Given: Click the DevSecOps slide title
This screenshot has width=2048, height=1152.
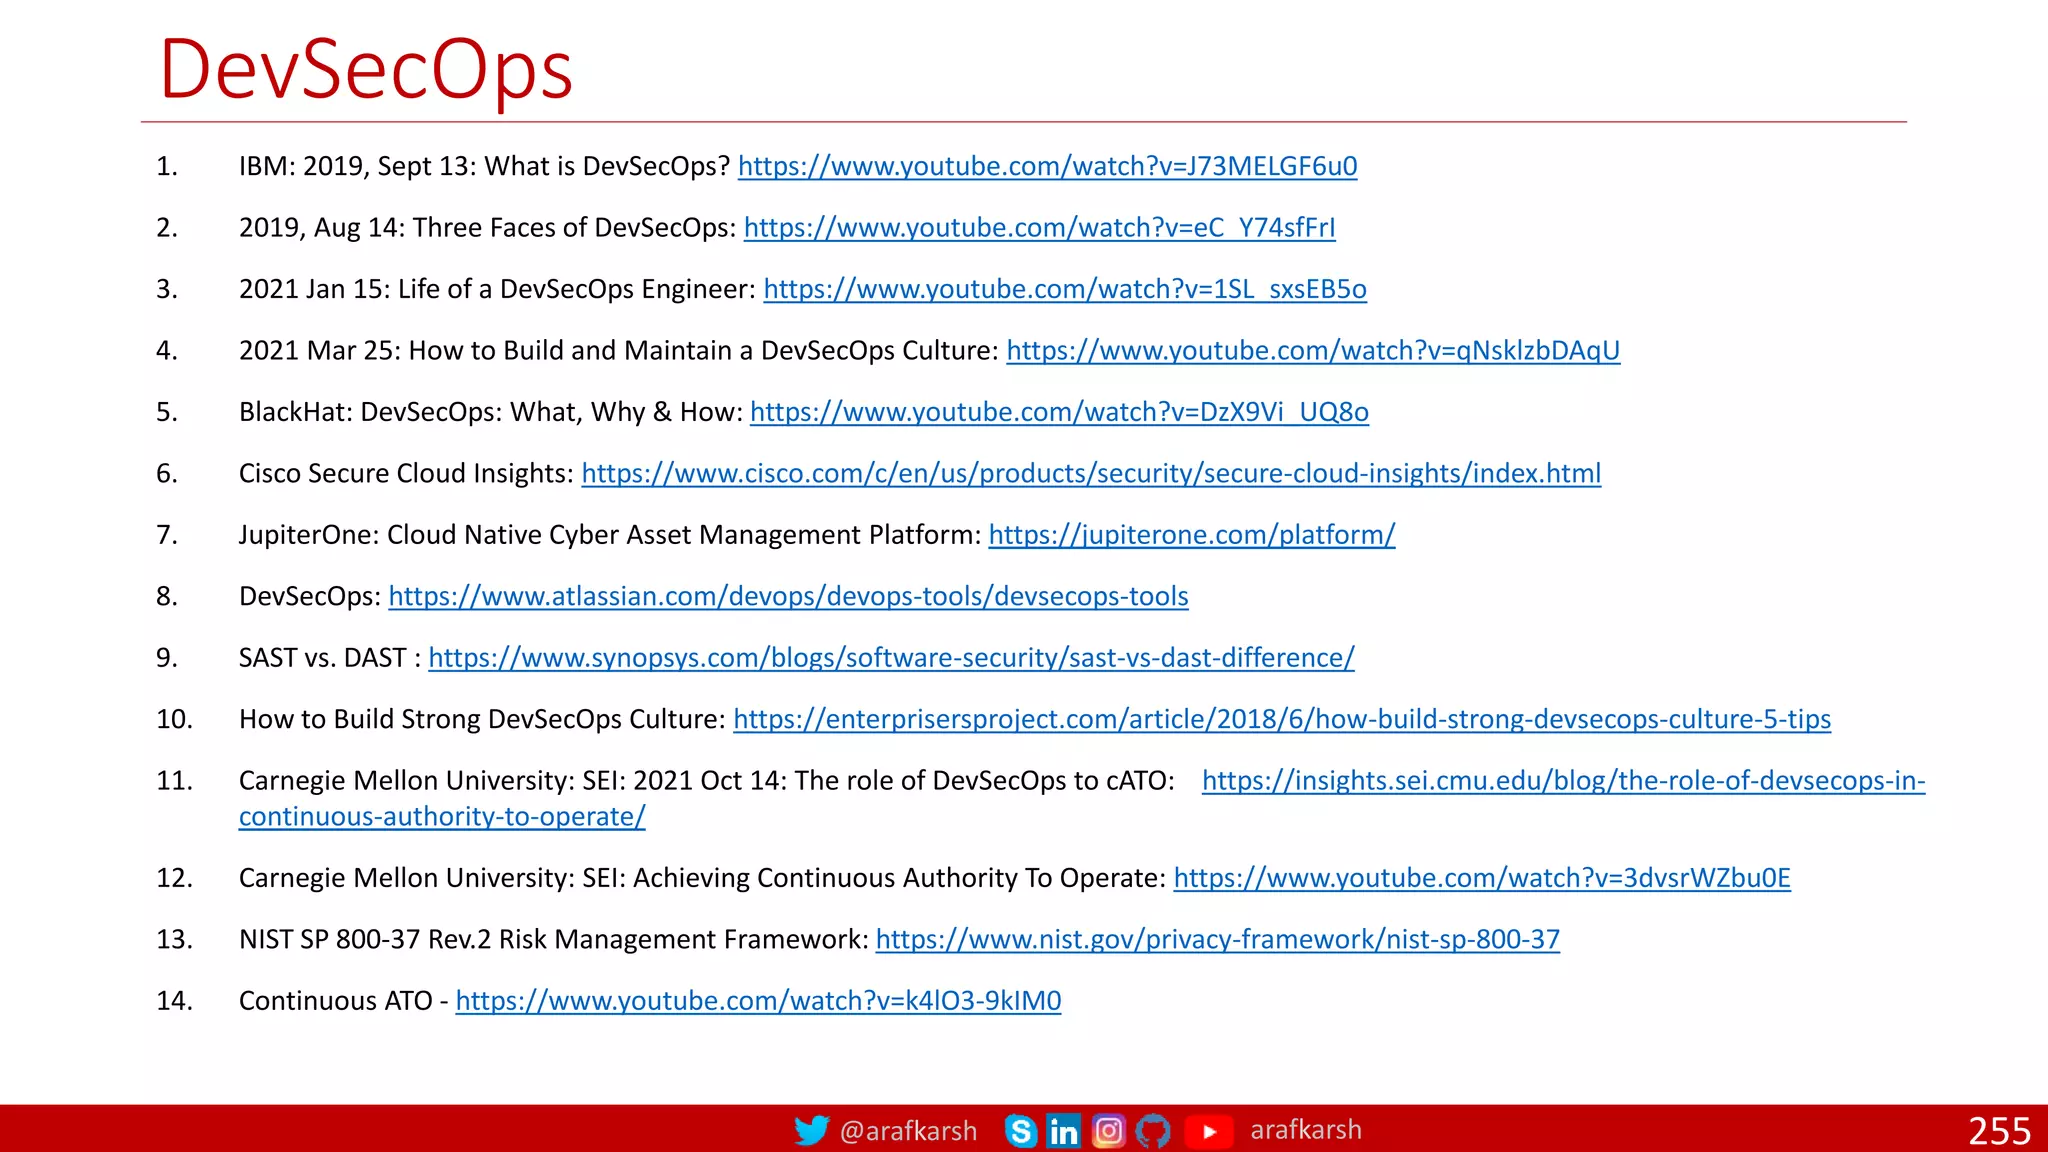Looking at the screenshot, I should (366, 70).
